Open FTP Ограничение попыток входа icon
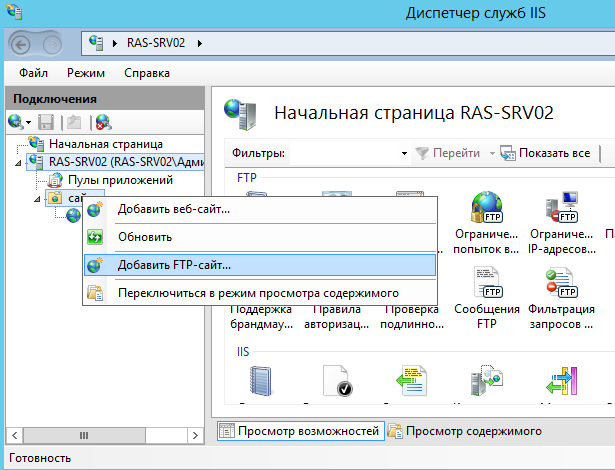The image size is (615, 470). click(x=486, y=222)
